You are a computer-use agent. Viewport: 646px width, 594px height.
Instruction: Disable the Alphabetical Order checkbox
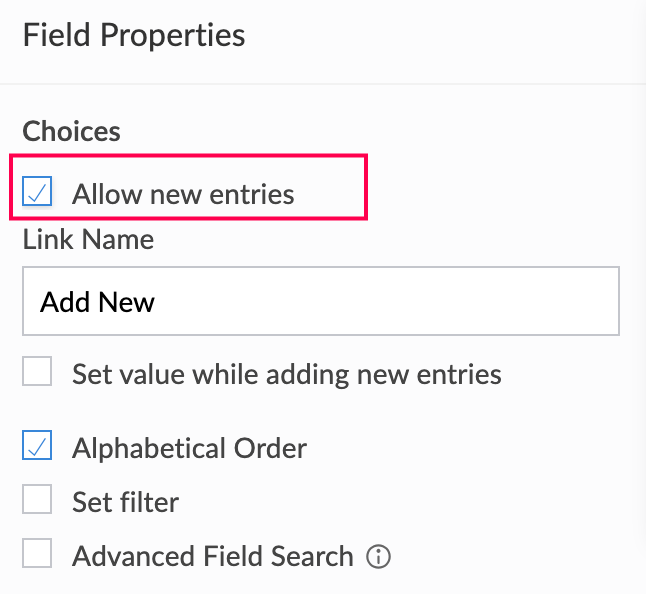click(x=37, y=447)
